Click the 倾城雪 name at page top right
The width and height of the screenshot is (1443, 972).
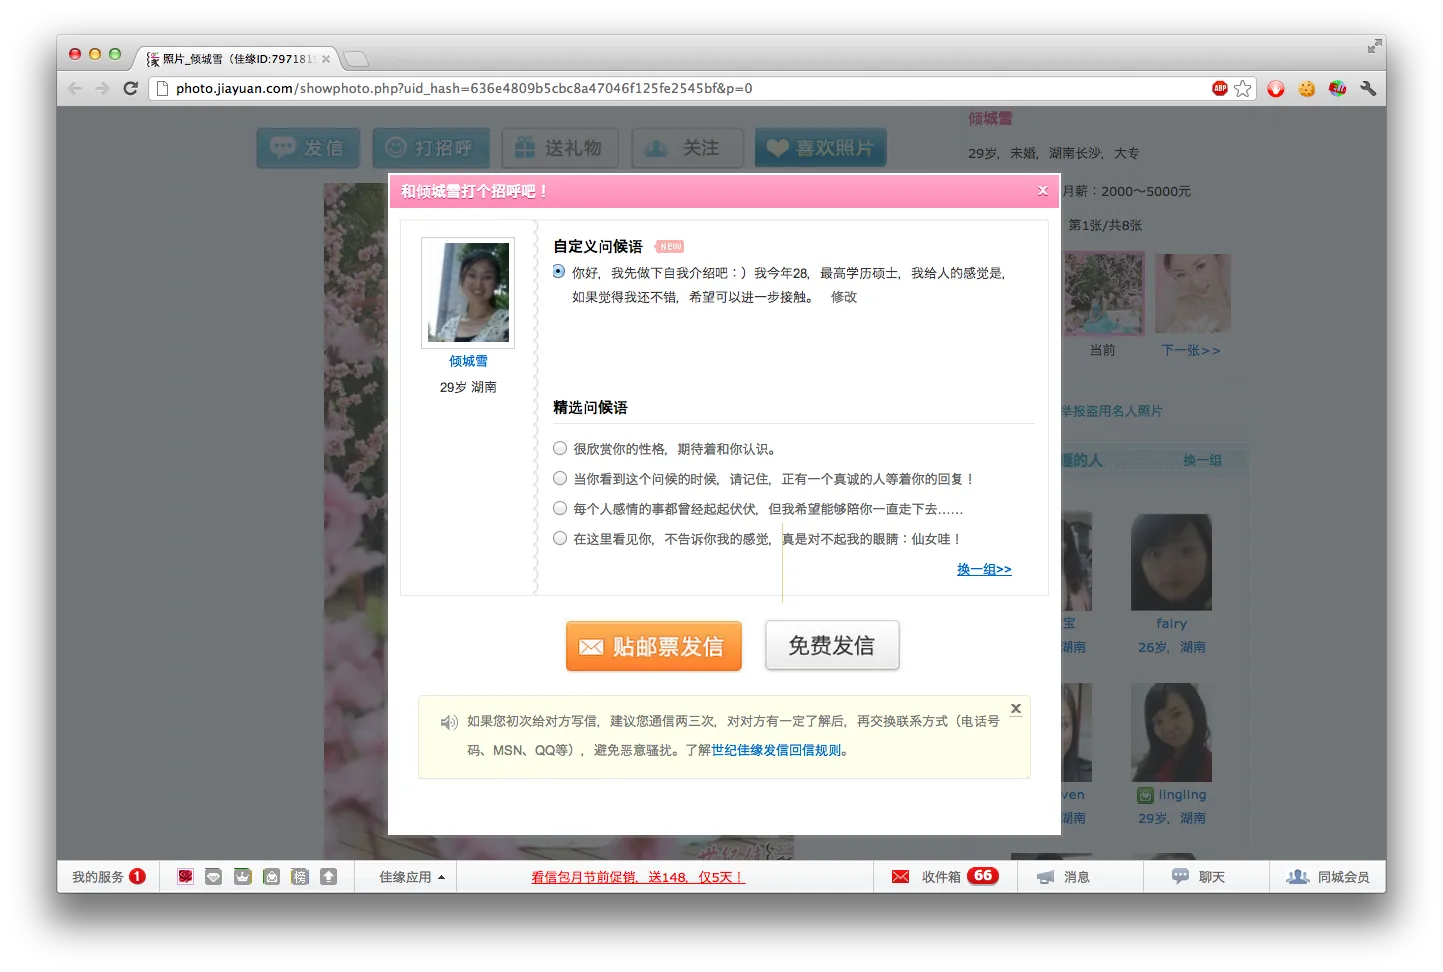pos(990,118)
